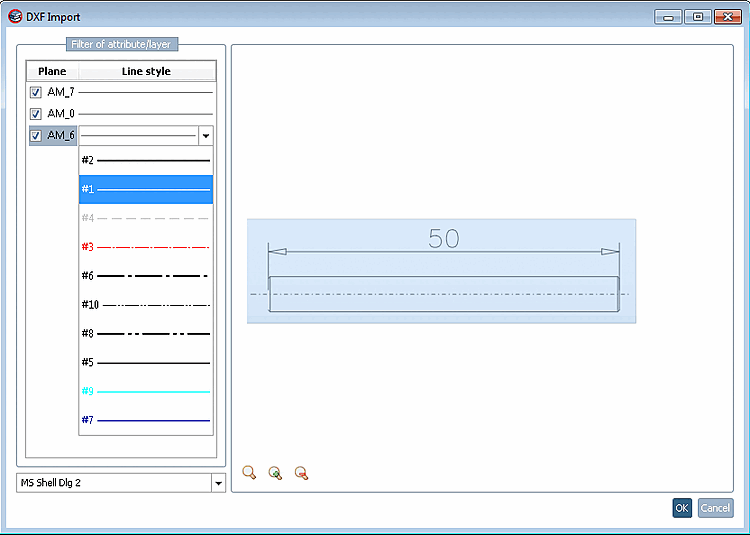Select the dark blue #7 line style

146,420
